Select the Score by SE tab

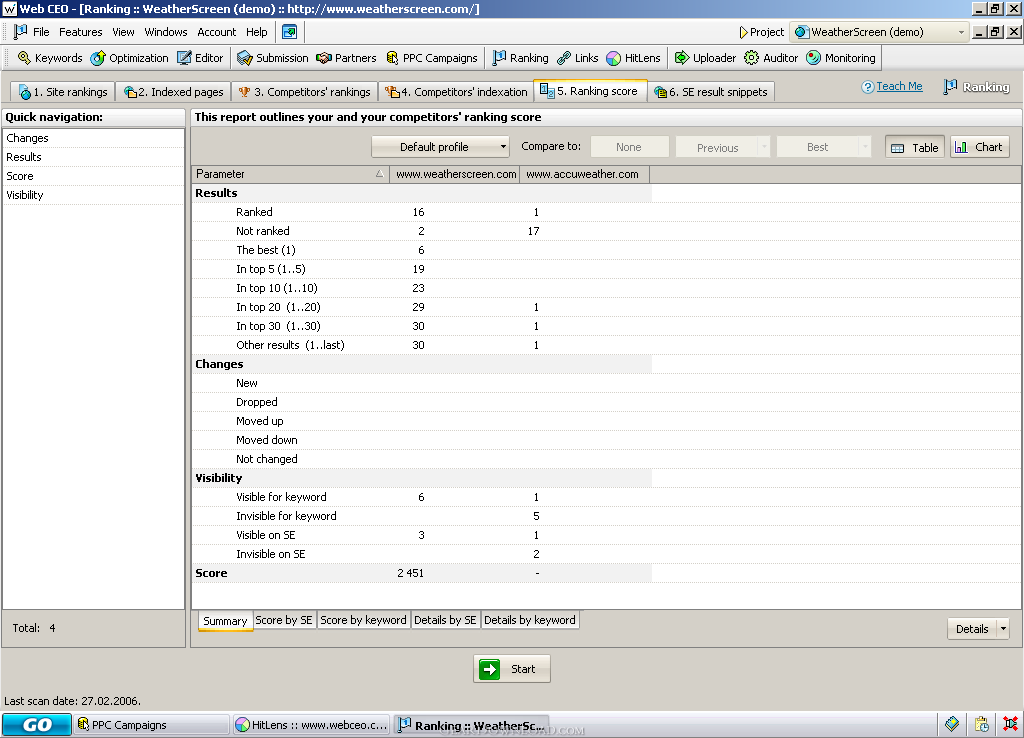[284, 620]
